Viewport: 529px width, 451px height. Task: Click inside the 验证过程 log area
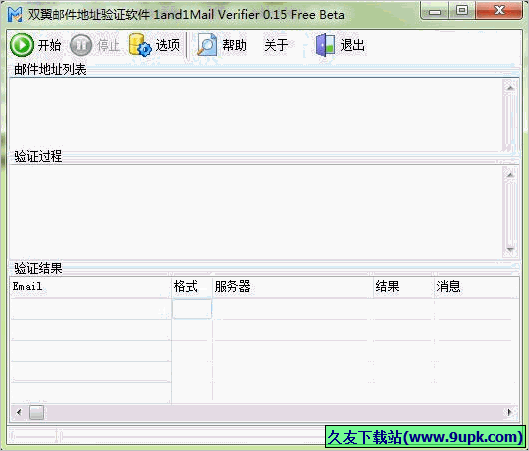tap(256, 212)
